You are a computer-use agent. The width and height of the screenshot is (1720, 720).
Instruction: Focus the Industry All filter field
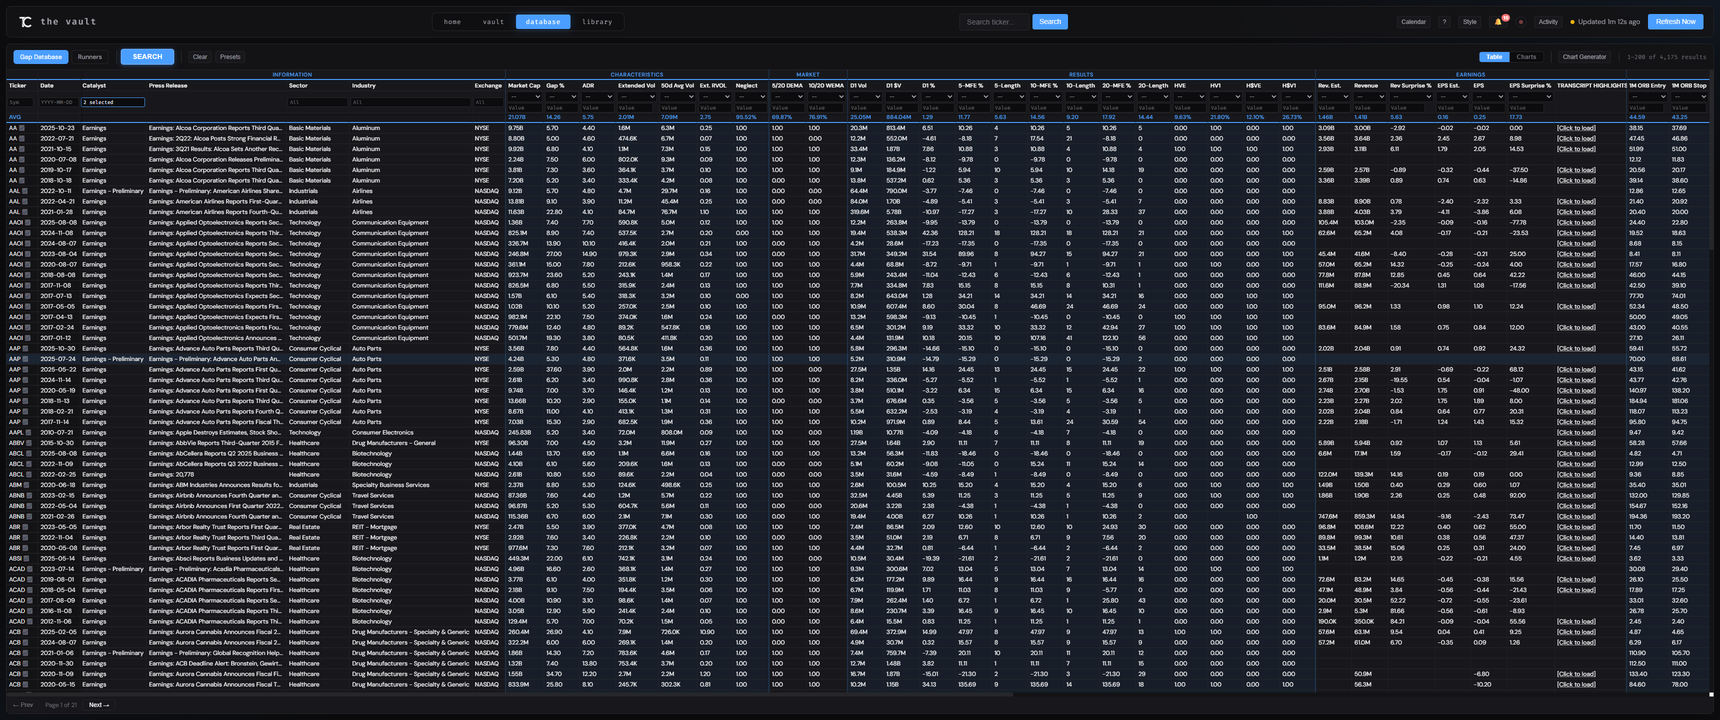[410, 102]
